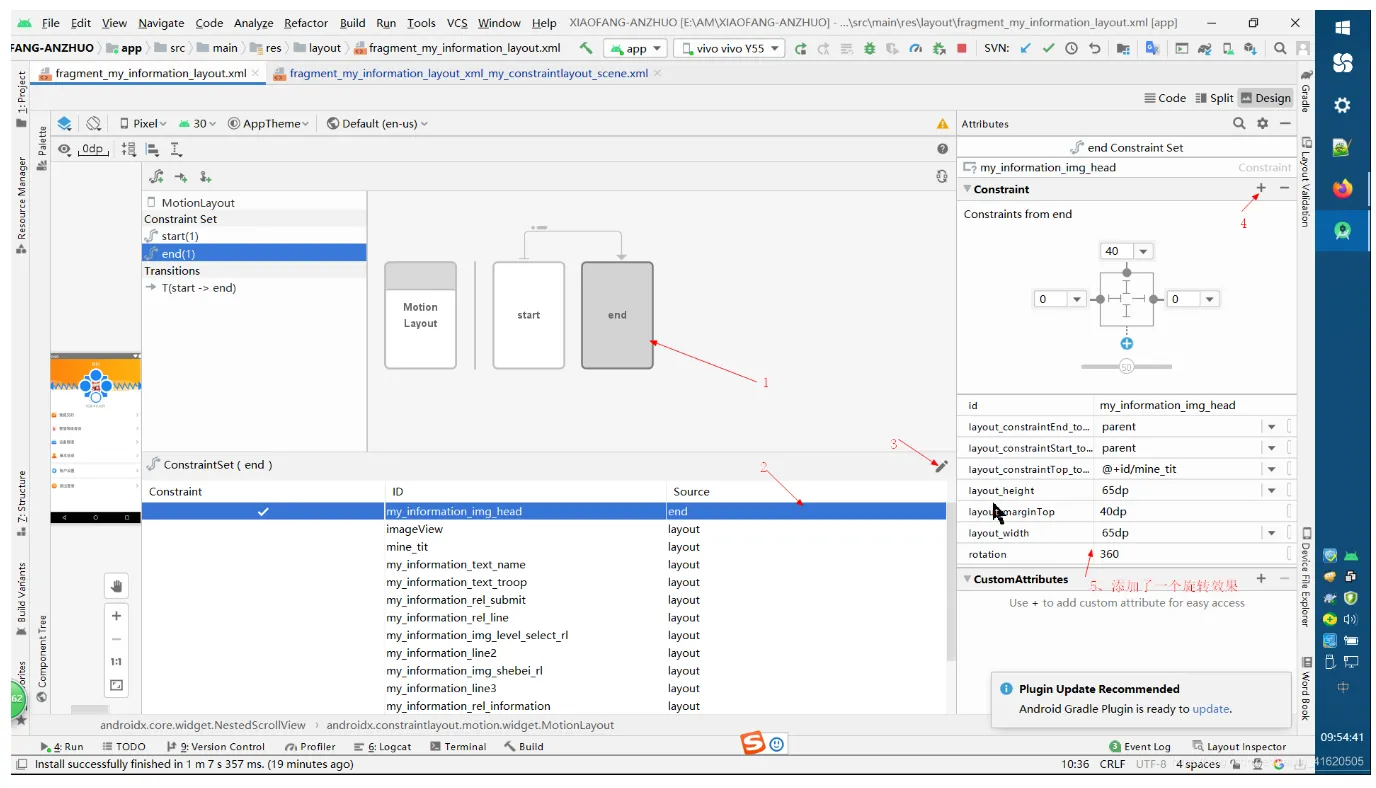The height and width of the screenshot is (788, 1376).
Task: Click the rotation value field showing 360
Action: (x=1189, y=554)
